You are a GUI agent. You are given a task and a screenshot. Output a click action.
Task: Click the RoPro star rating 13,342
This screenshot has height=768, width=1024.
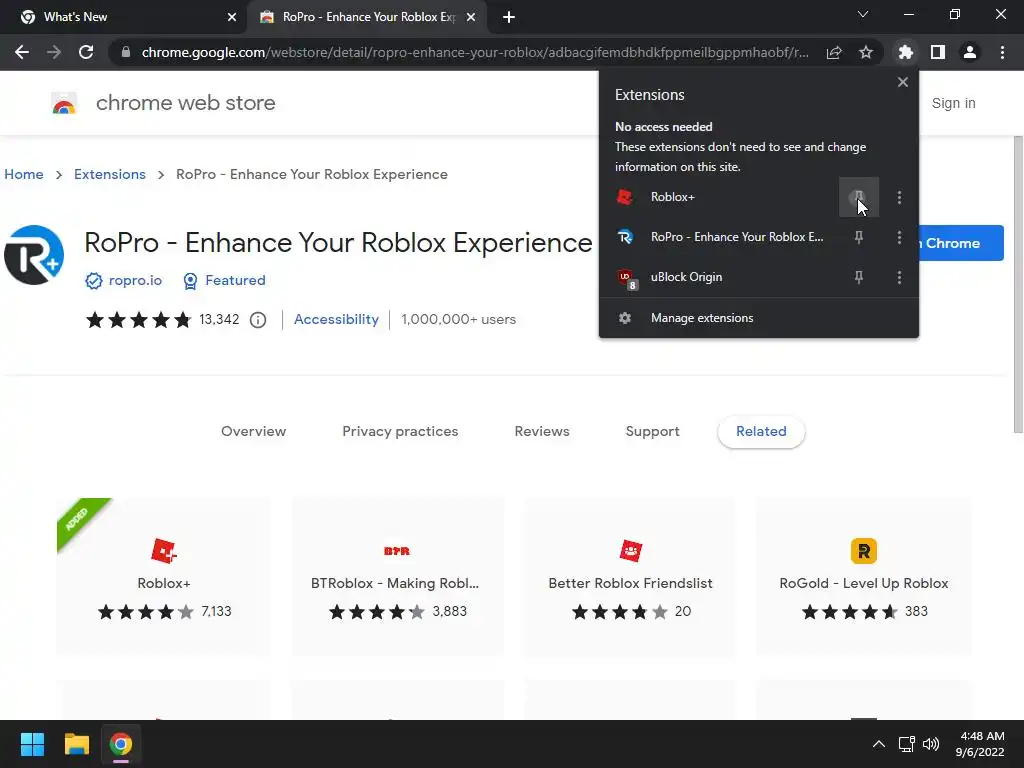(163, 319)
